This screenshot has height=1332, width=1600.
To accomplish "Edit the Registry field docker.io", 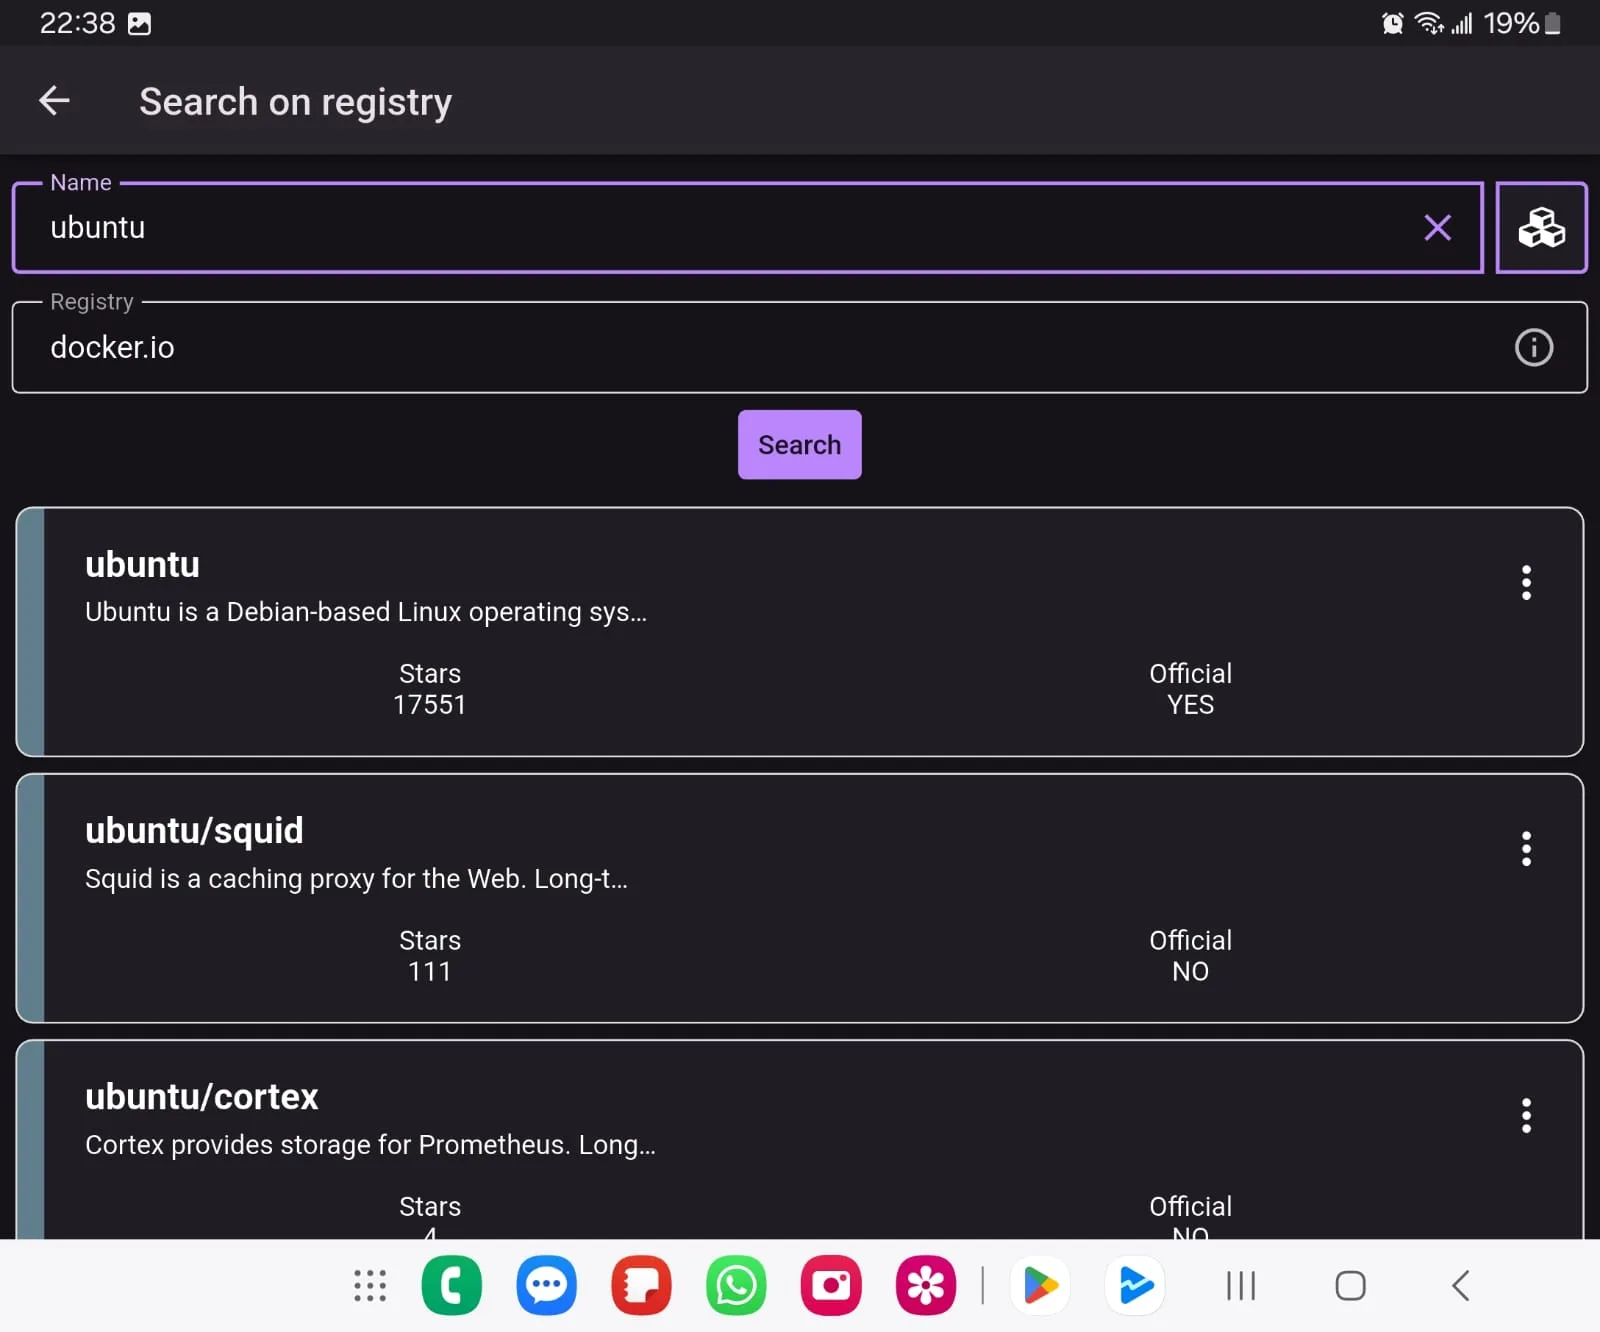I will pos(799,348).
